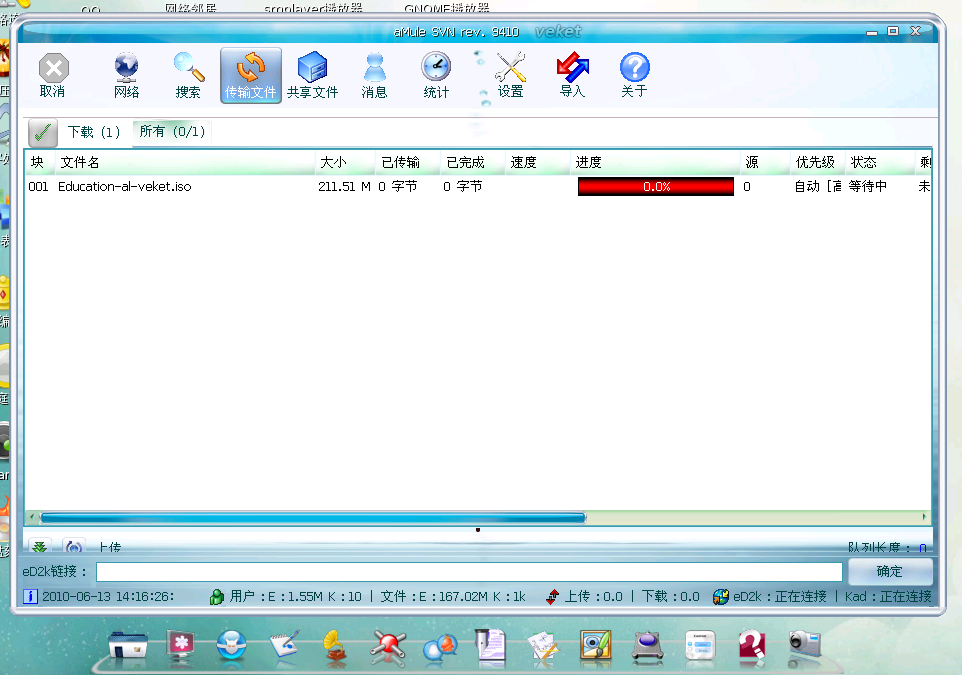Open the image viewer paintbrush dock icon

[x=595, y=647]
